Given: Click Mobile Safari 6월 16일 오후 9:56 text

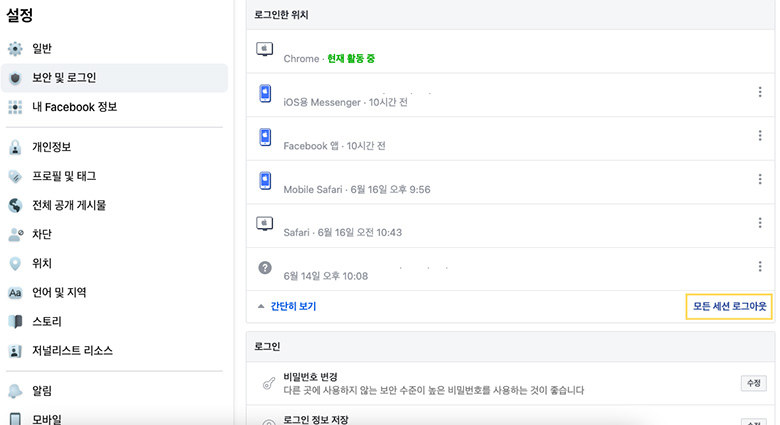Looking at the screenshot, I should click(357, 190).
